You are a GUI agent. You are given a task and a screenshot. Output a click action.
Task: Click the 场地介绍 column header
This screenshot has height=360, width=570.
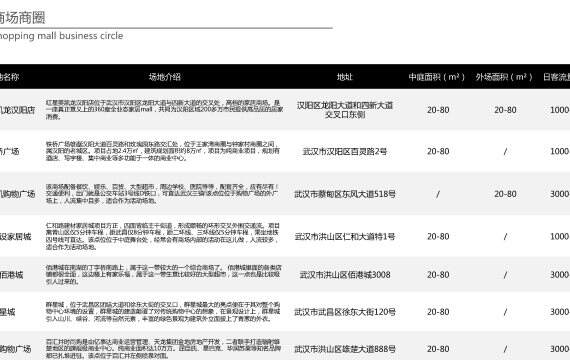pyautogui.click(x=164, y=77)
